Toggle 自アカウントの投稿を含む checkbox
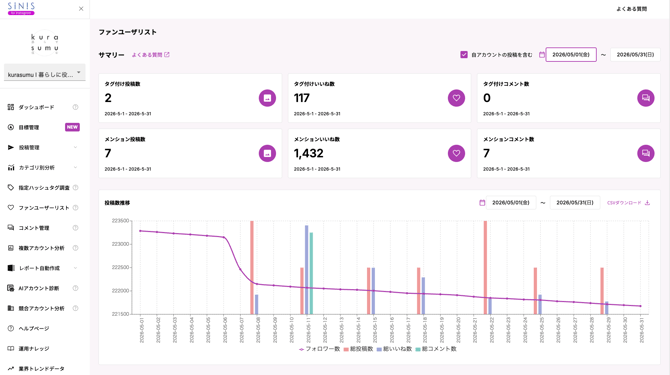Viewport: 670px width, 375px height. tap(464, 55)
